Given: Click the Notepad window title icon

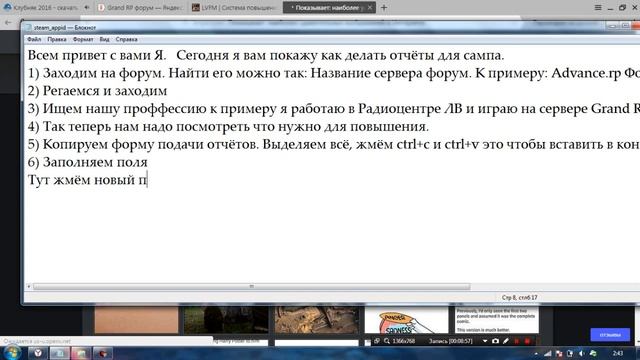Looking at the screenshot, I should pyautogui.click(x=29, y=27).
